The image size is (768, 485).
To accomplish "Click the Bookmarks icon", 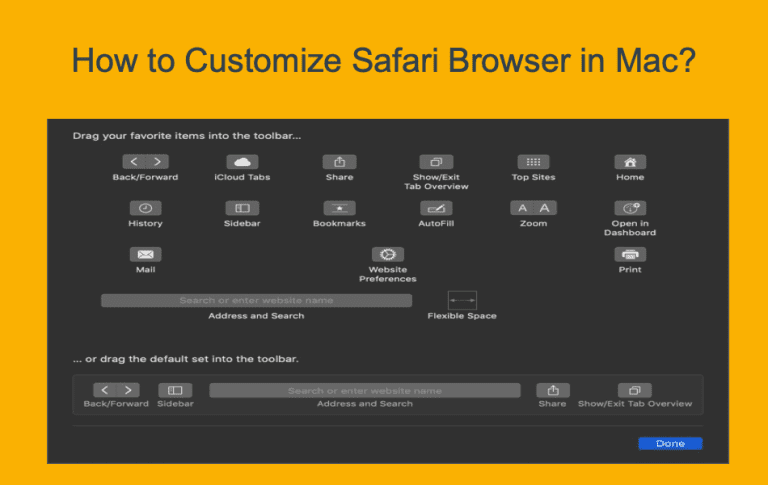I will tap(339, 208).
